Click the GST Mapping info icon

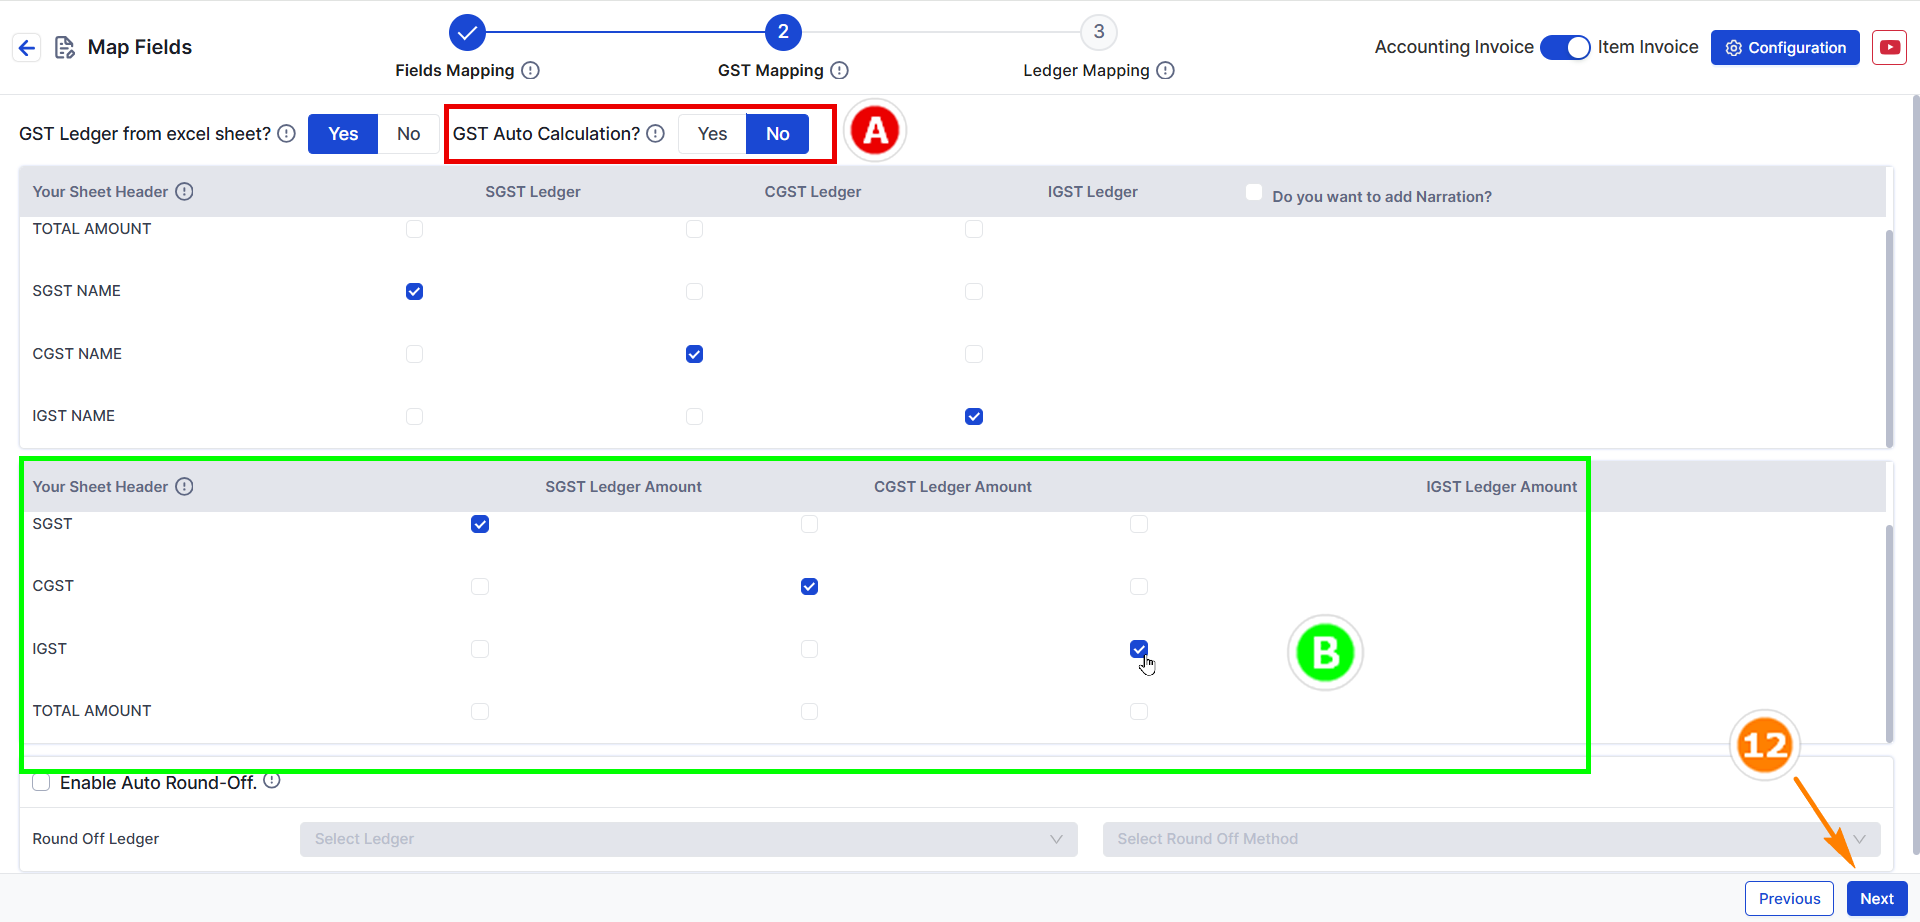(x=840, y=70)
